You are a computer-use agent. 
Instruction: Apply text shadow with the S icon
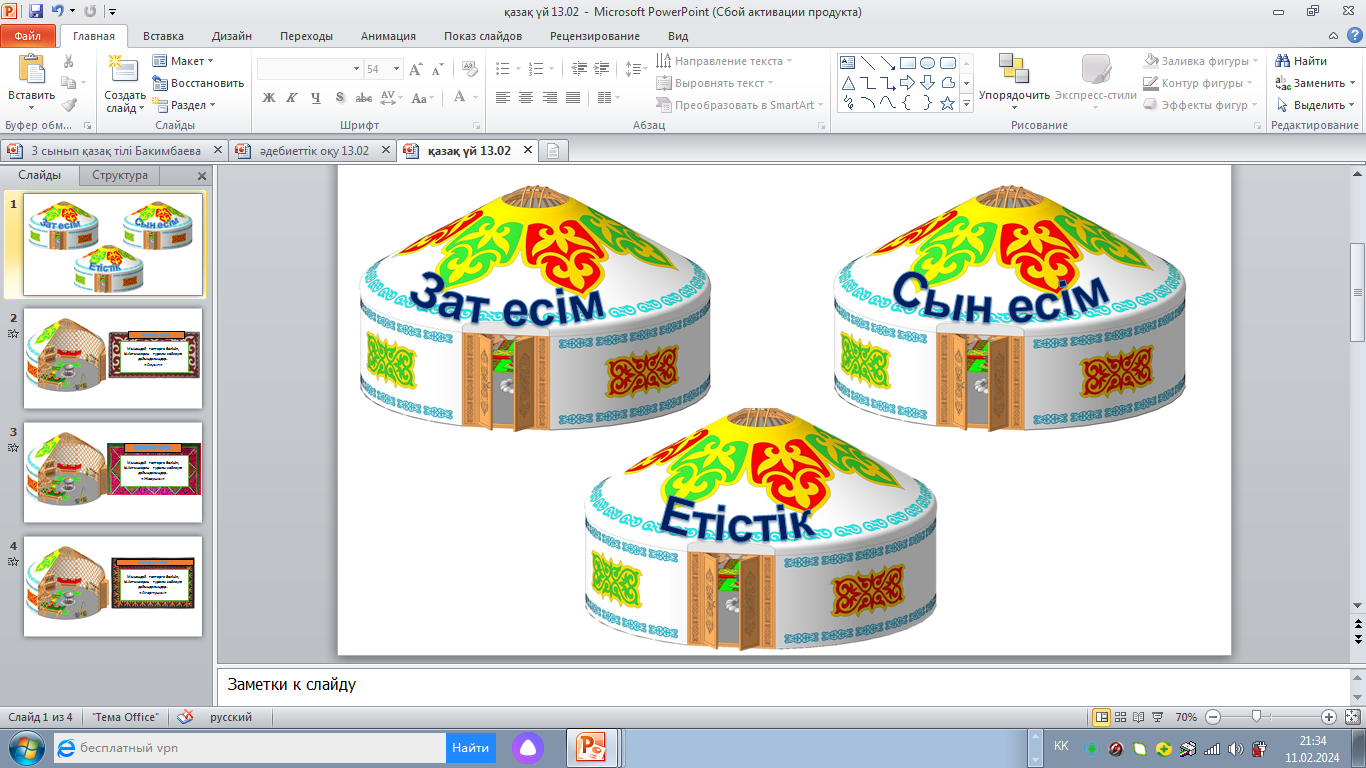tap(340, 97)
